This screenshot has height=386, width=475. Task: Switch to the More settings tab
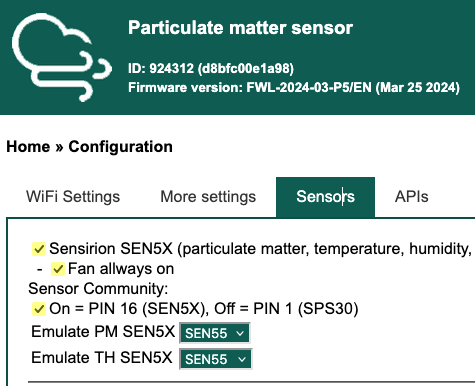(208, 197)
